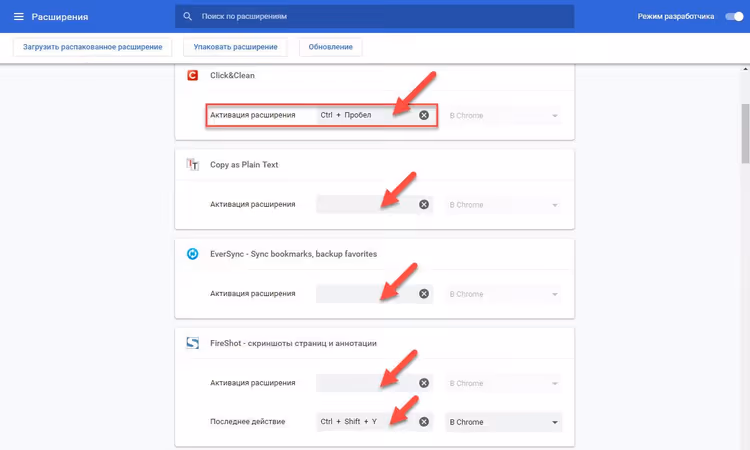Open the hamburger main menu
The image size is (750, 450).
(19, 17)
